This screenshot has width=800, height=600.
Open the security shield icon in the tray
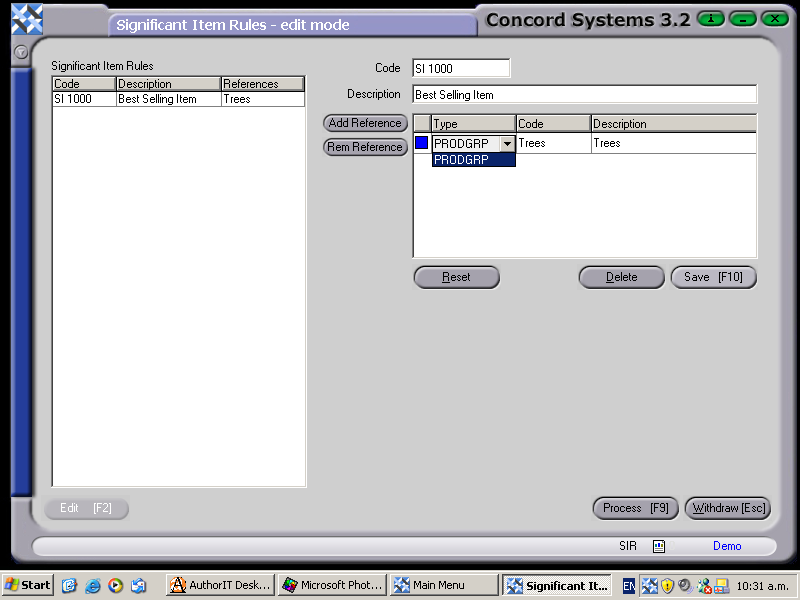tap(668, 584)
